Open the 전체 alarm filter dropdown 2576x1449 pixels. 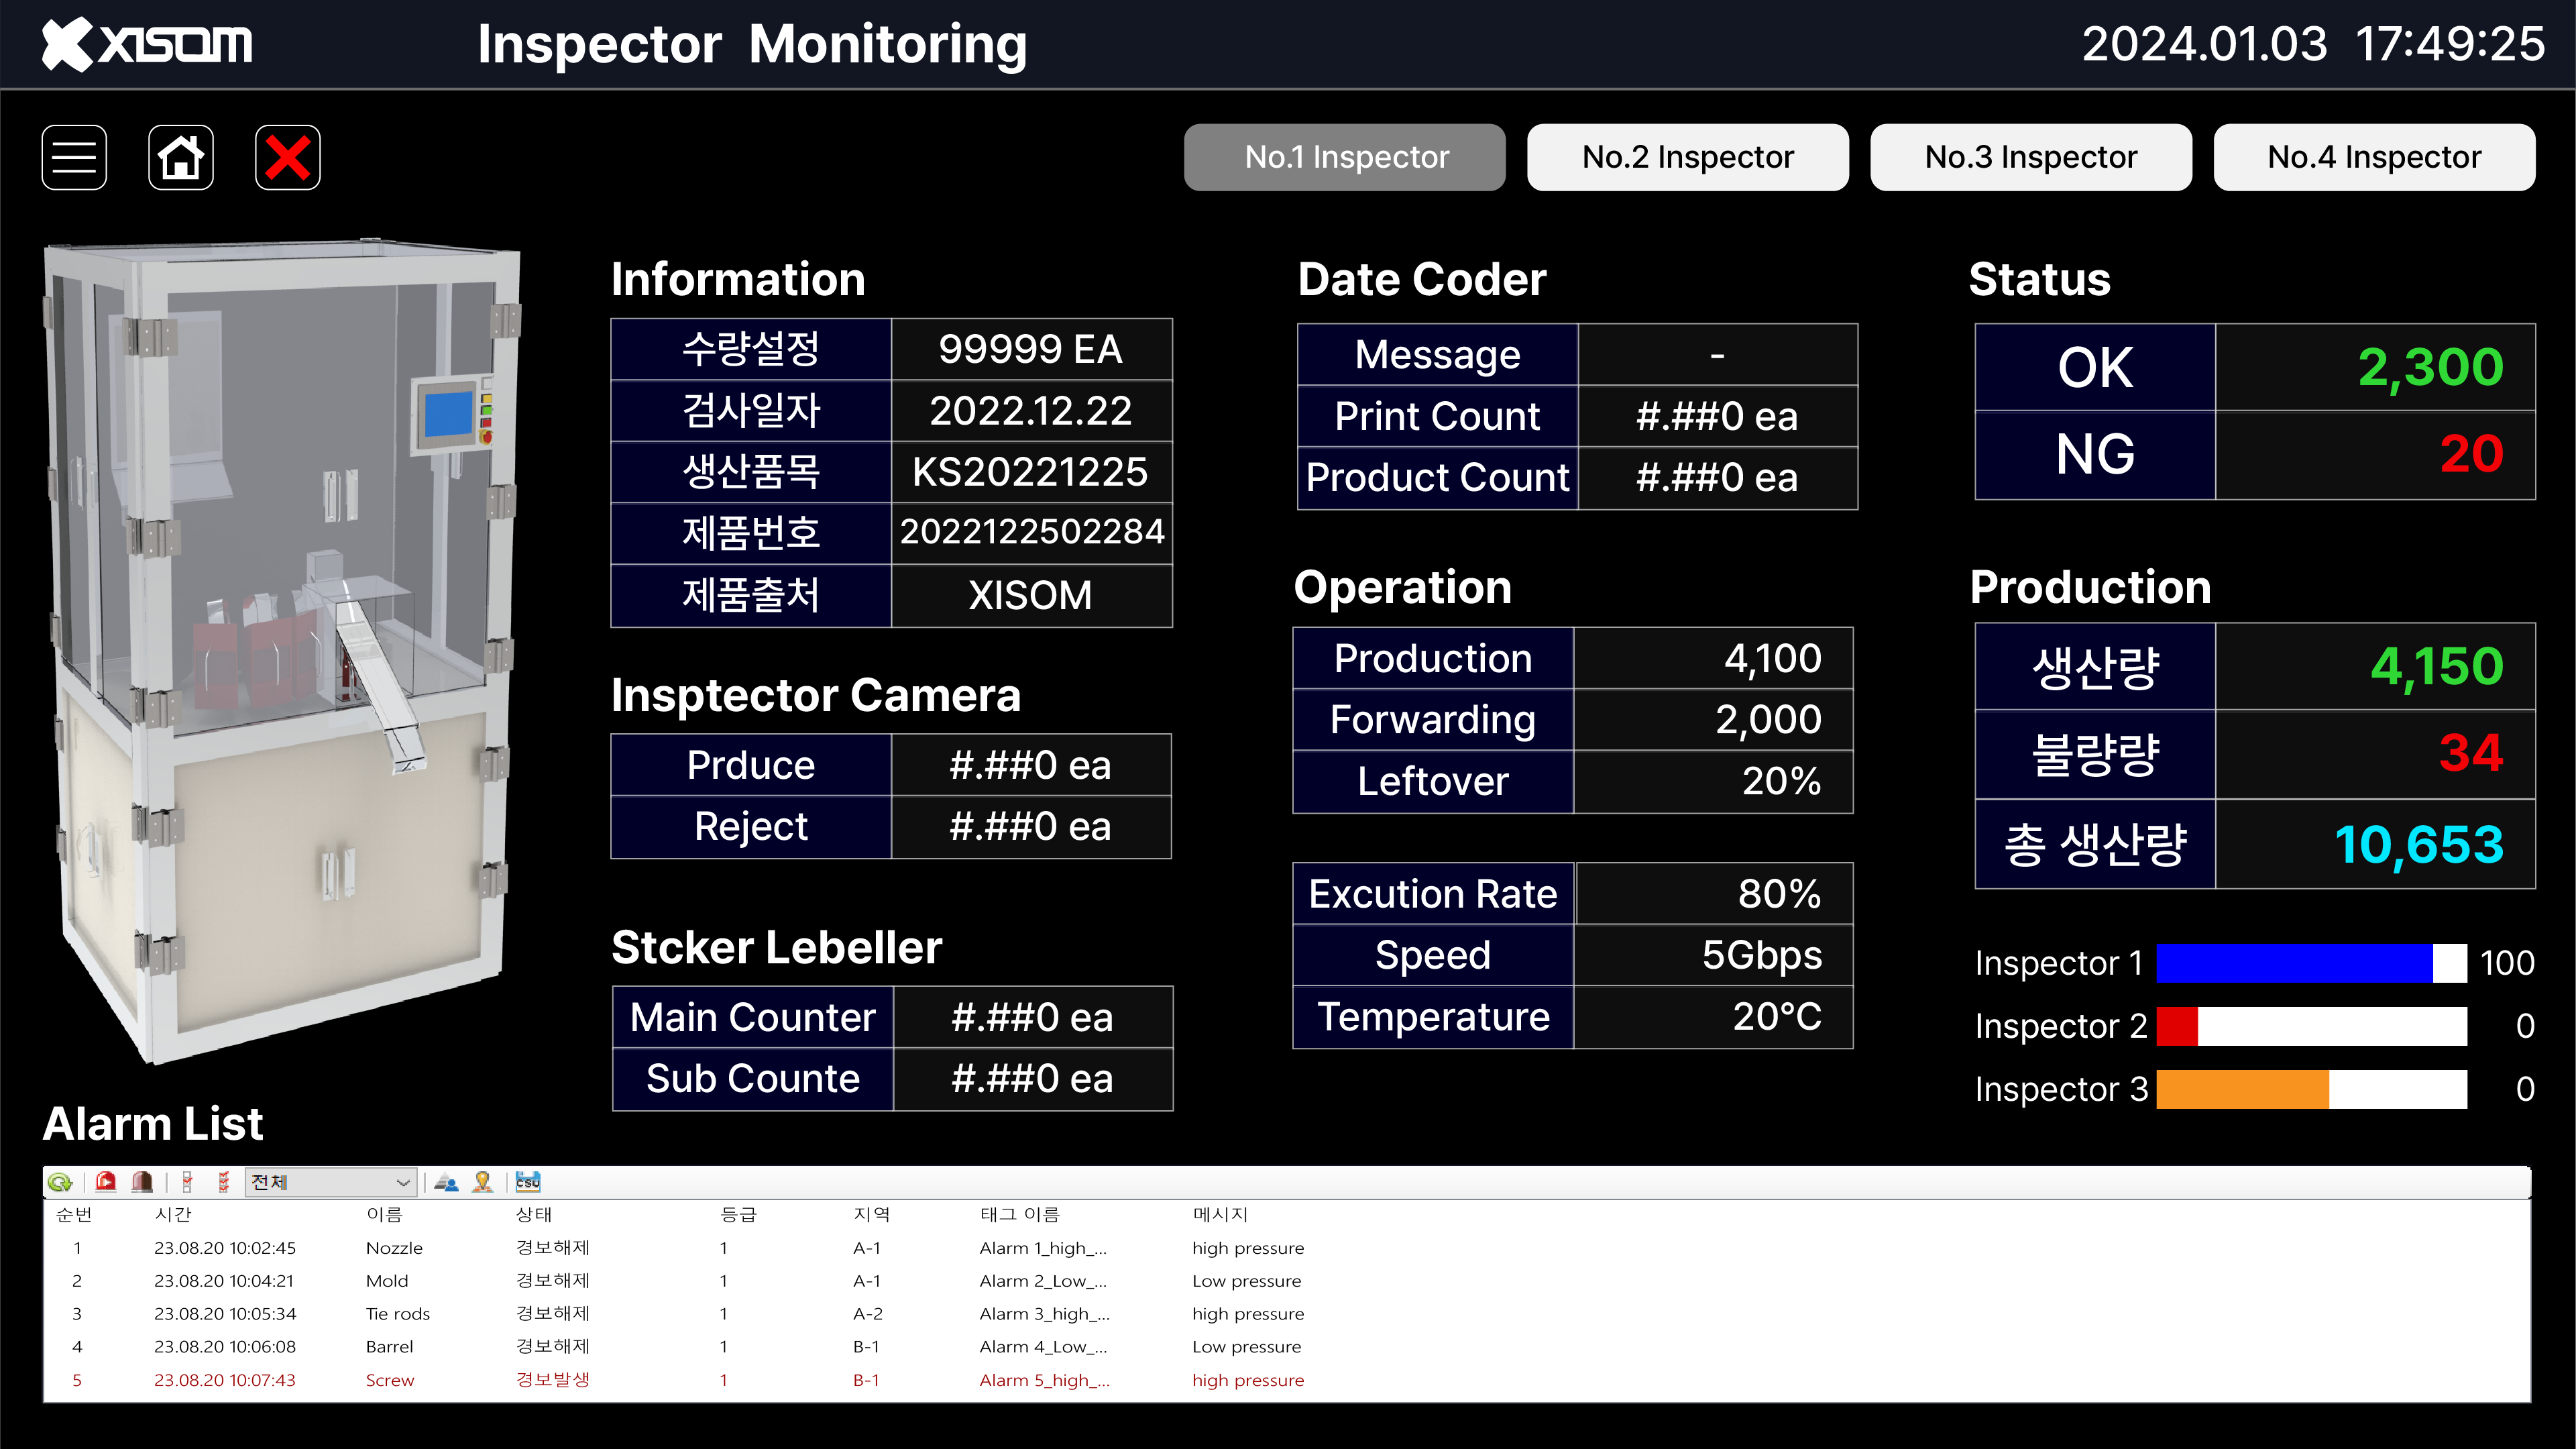330,1182
